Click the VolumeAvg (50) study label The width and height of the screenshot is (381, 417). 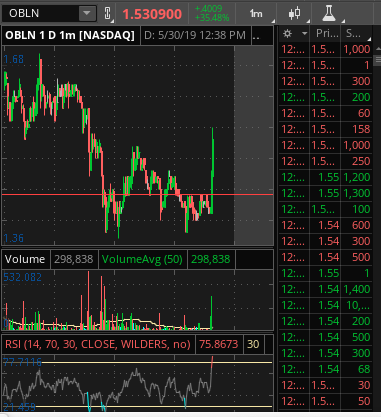point(142,259)
